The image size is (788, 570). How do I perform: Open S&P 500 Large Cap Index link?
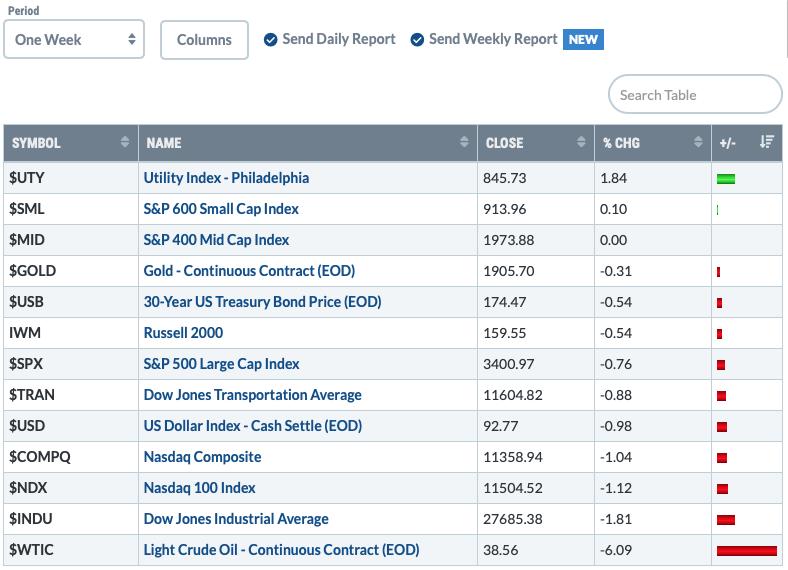221,364
